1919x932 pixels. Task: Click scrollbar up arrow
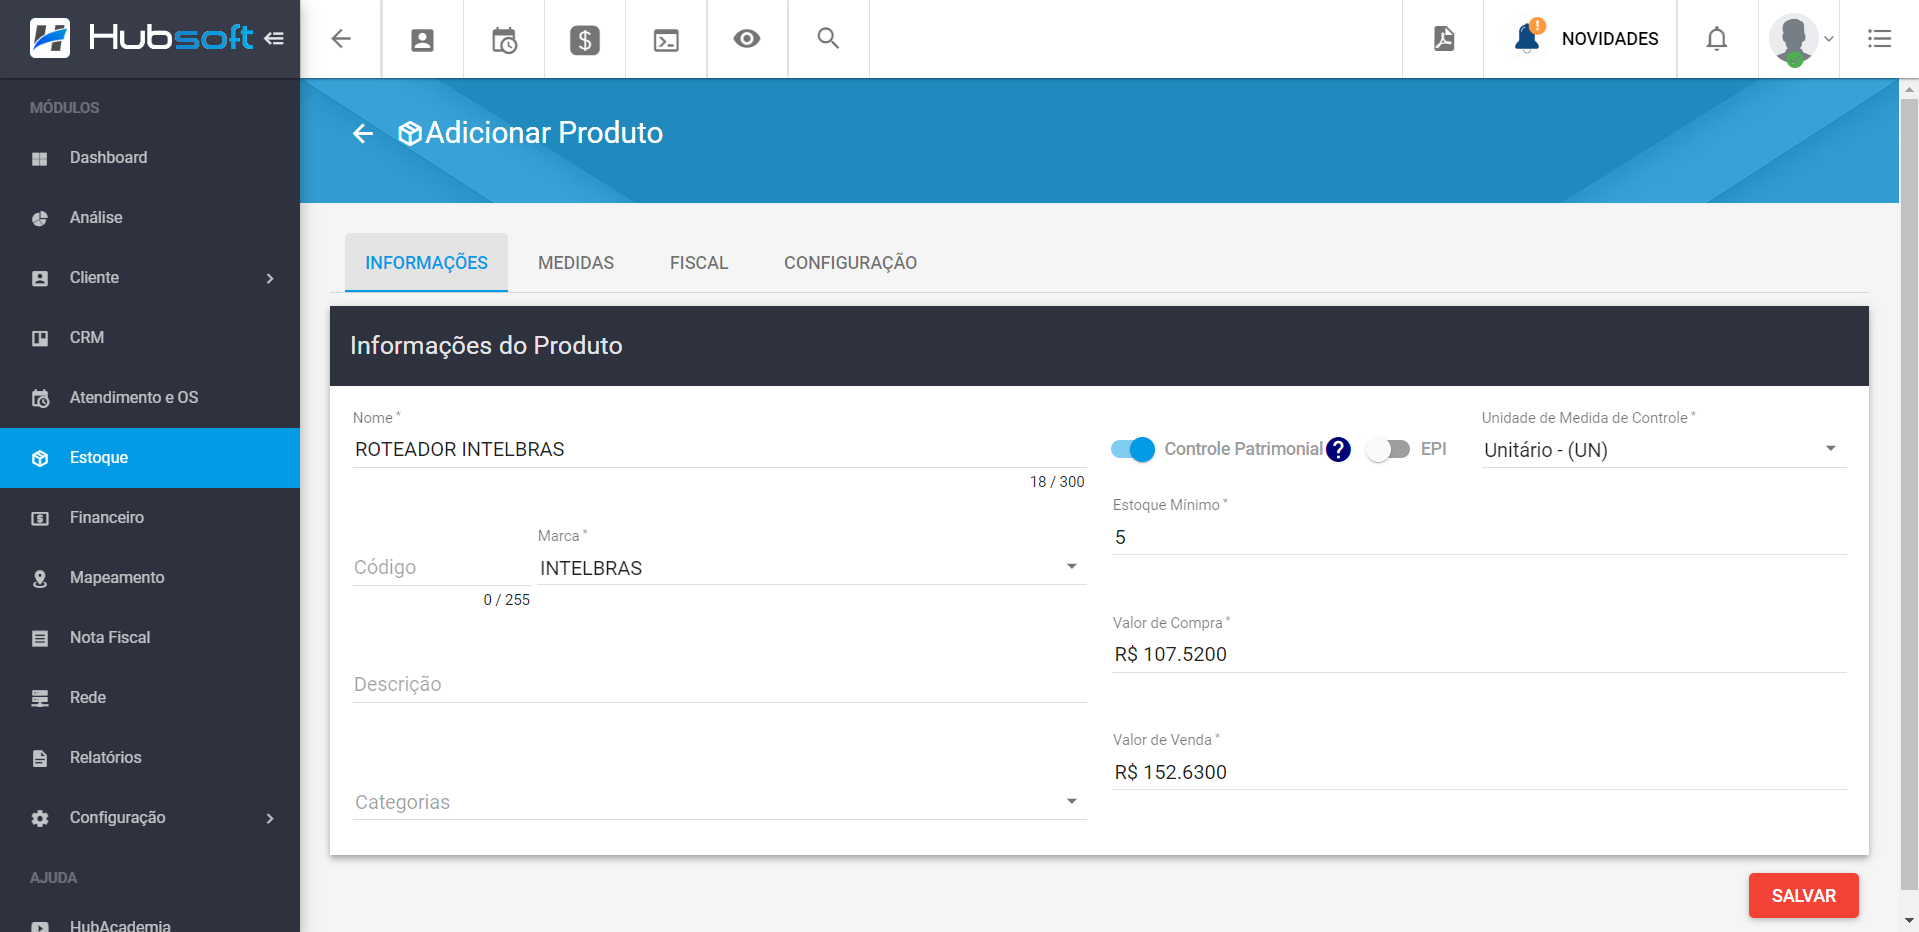(1909, 89)
